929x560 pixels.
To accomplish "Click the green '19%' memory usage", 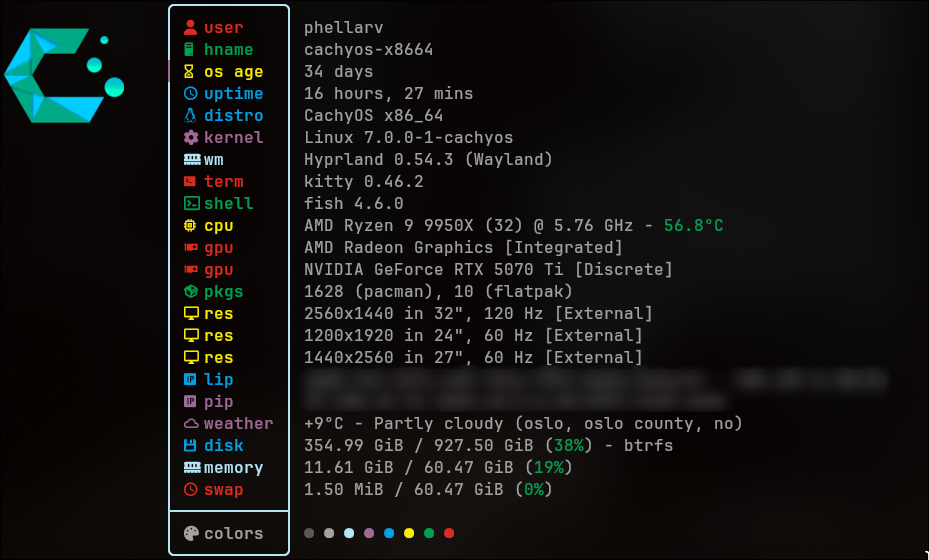I will click(549, 467).
